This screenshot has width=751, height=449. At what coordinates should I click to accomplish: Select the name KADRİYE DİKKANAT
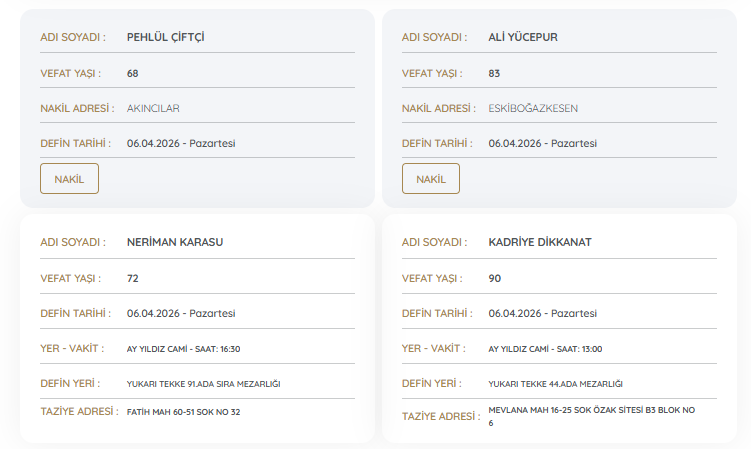pyautogui.click(x=542, y=243)
